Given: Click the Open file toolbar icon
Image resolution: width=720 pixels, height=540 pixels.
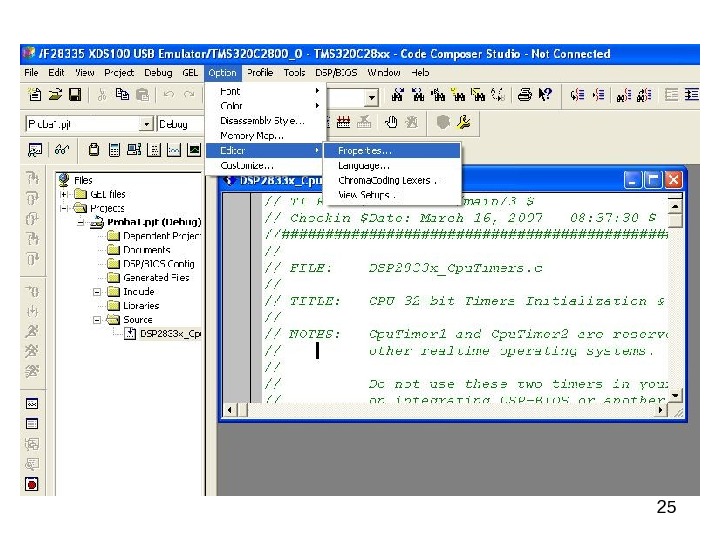Looking at the screenshot, I should click(x=55, y=95).
